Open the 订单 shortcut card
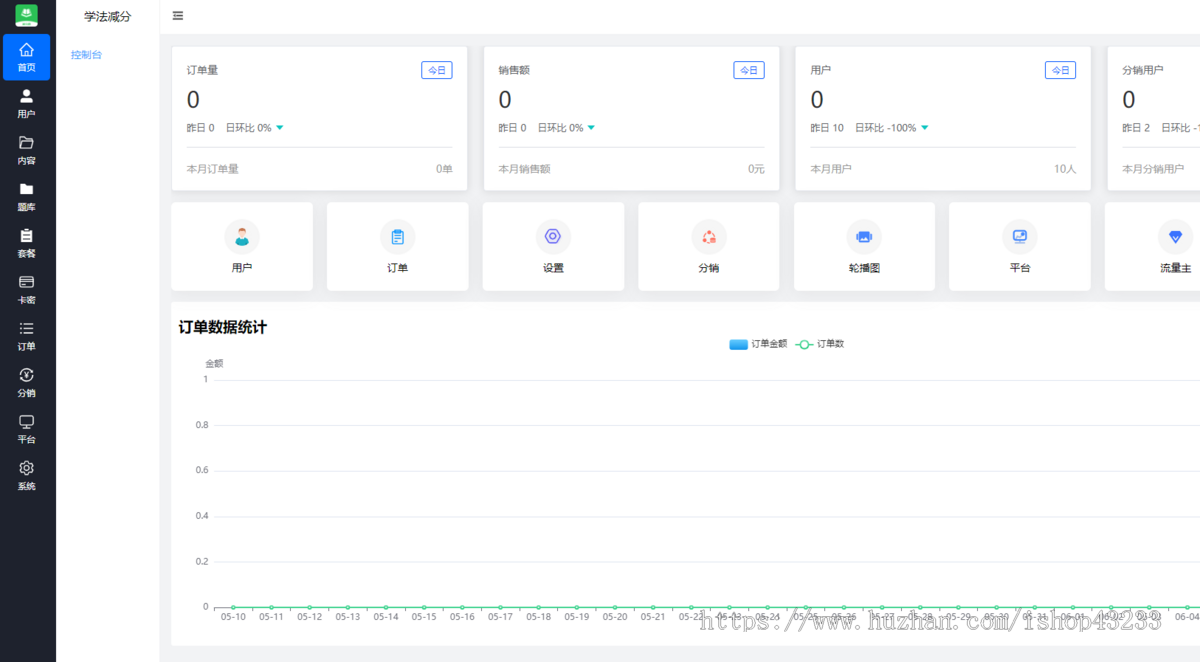The height and width of the screenshot is (662, 1200). (x=397, y=247)
